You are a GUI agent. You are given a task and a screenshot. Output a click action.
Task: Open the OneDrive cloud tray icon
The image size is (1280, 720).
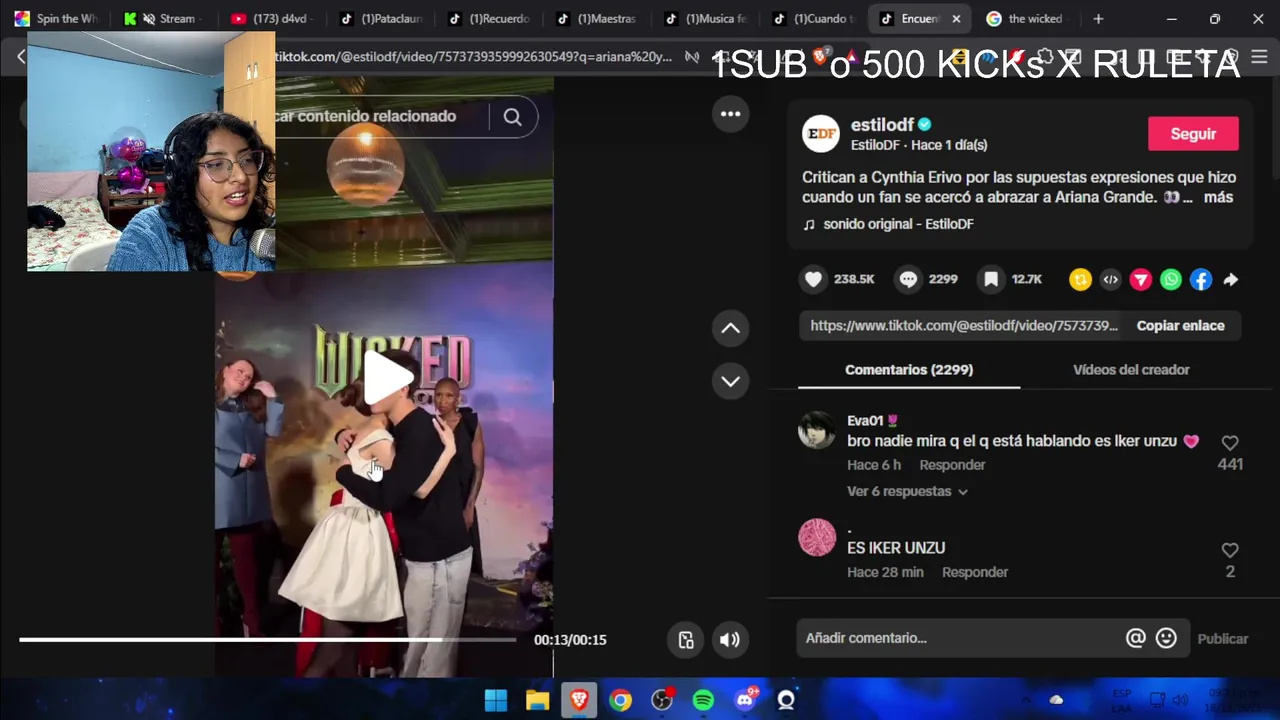1056,700
